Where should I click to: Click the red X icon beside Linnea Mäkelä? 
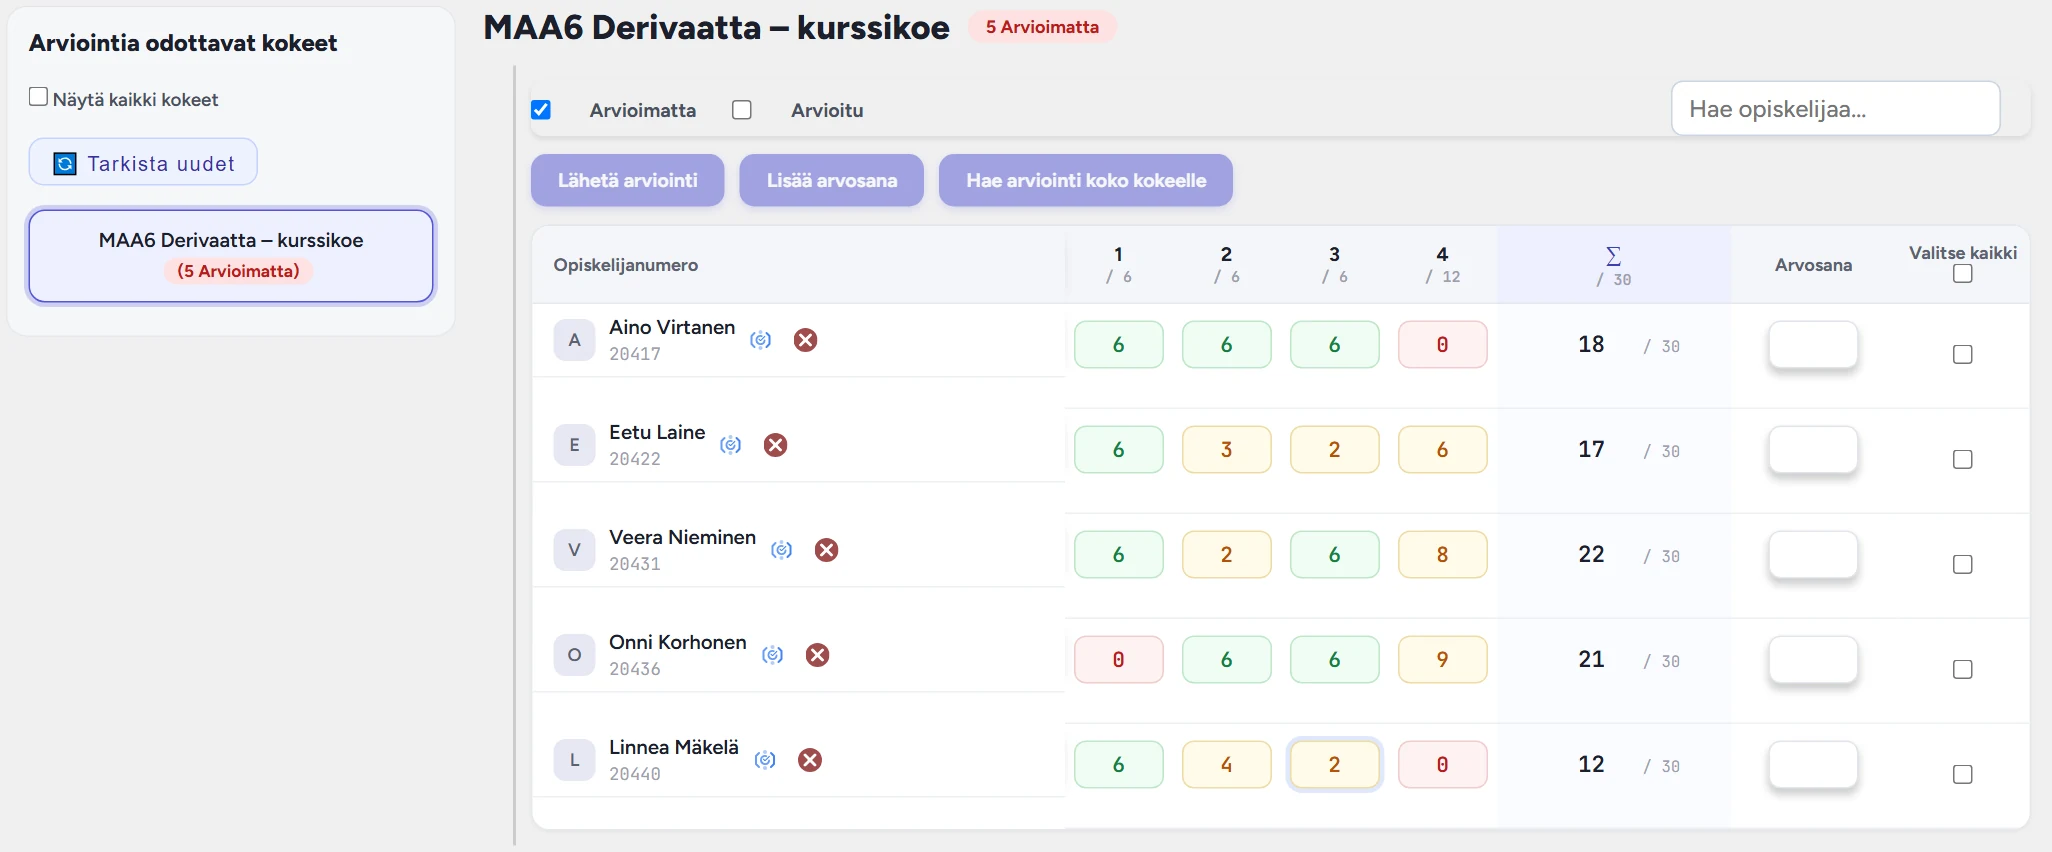[810, 760]
